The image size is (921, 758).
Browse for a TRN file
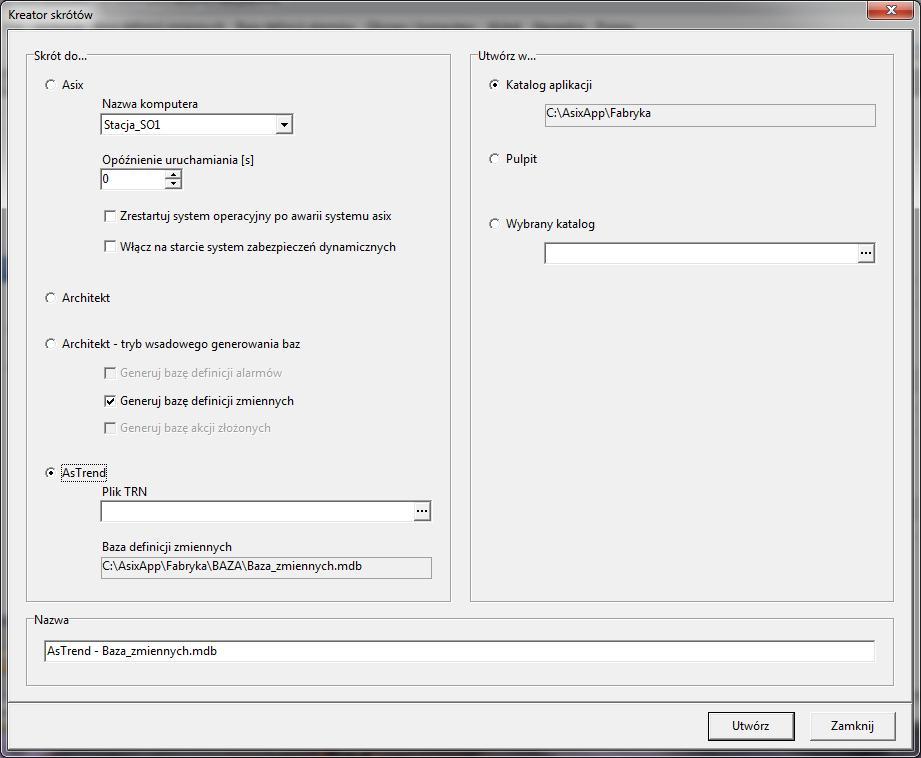(x=422, y=511)
